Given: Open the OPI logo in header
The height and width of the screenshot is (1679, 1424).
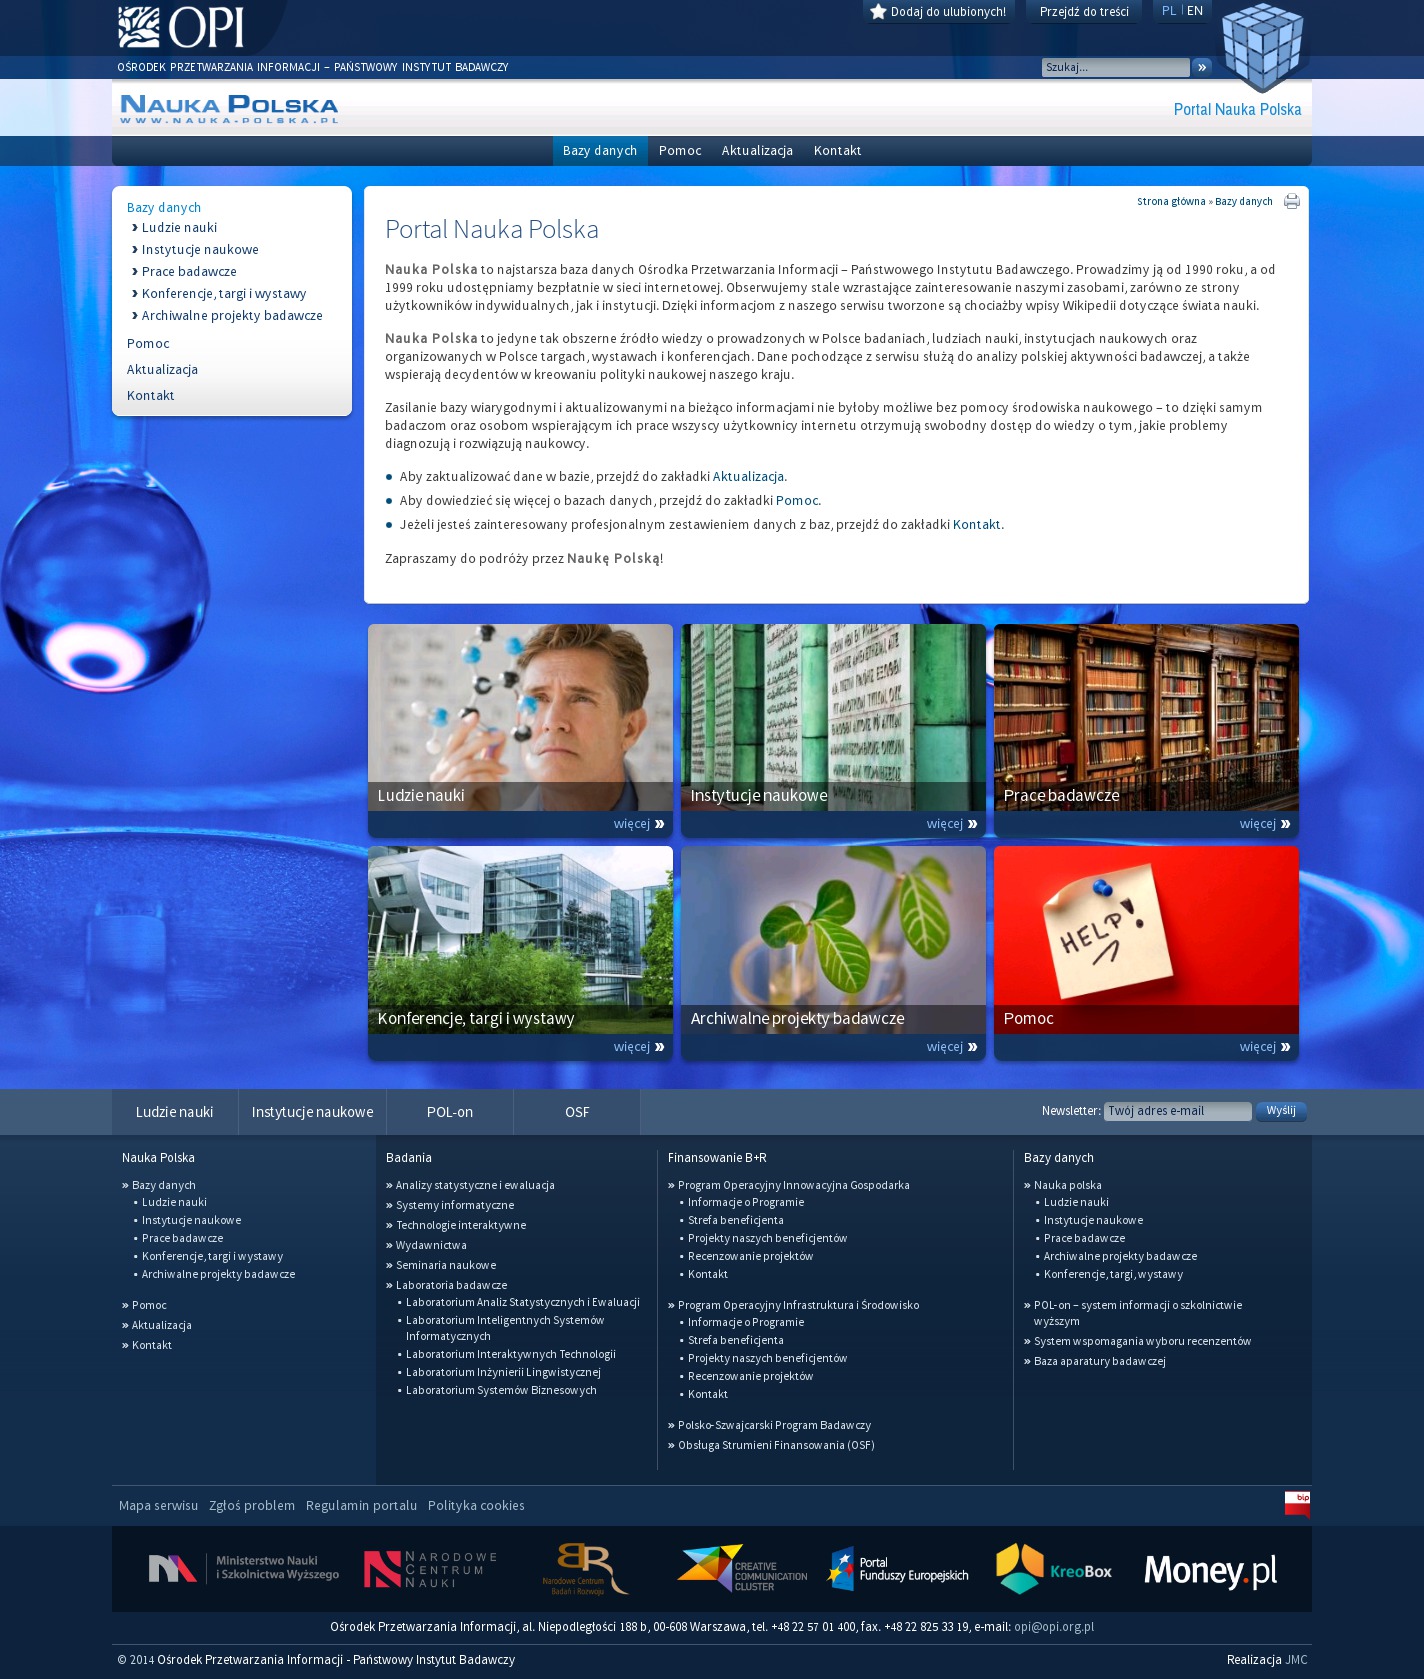Looking at the screenshot, I should click(181, 28).
